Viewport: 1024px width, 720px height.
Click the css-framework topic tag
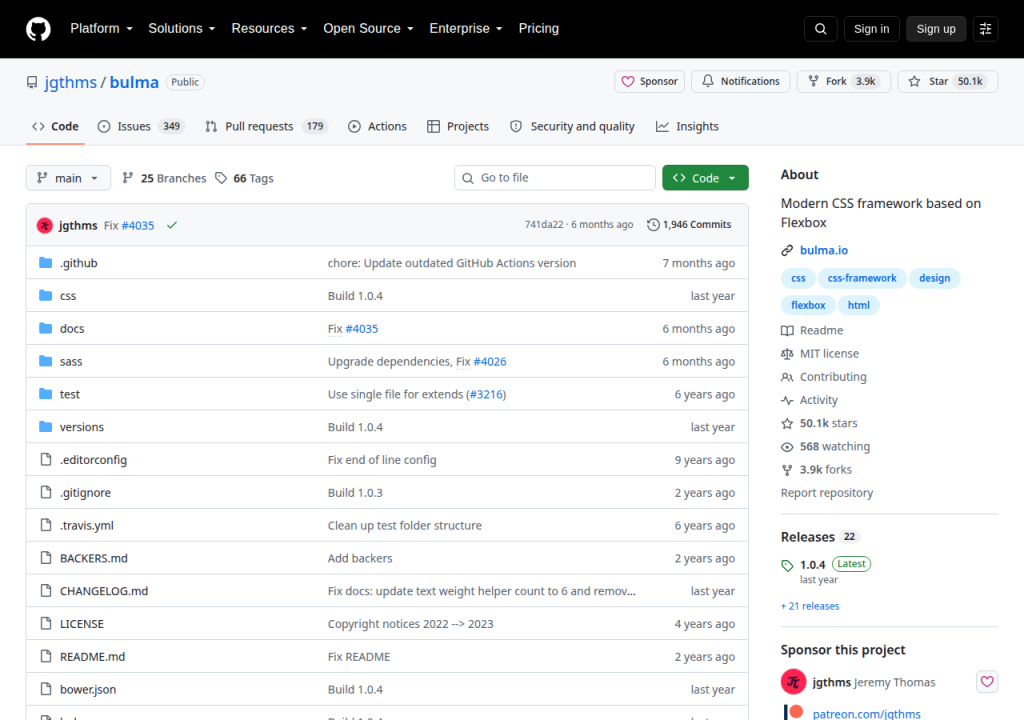point(862,278)
